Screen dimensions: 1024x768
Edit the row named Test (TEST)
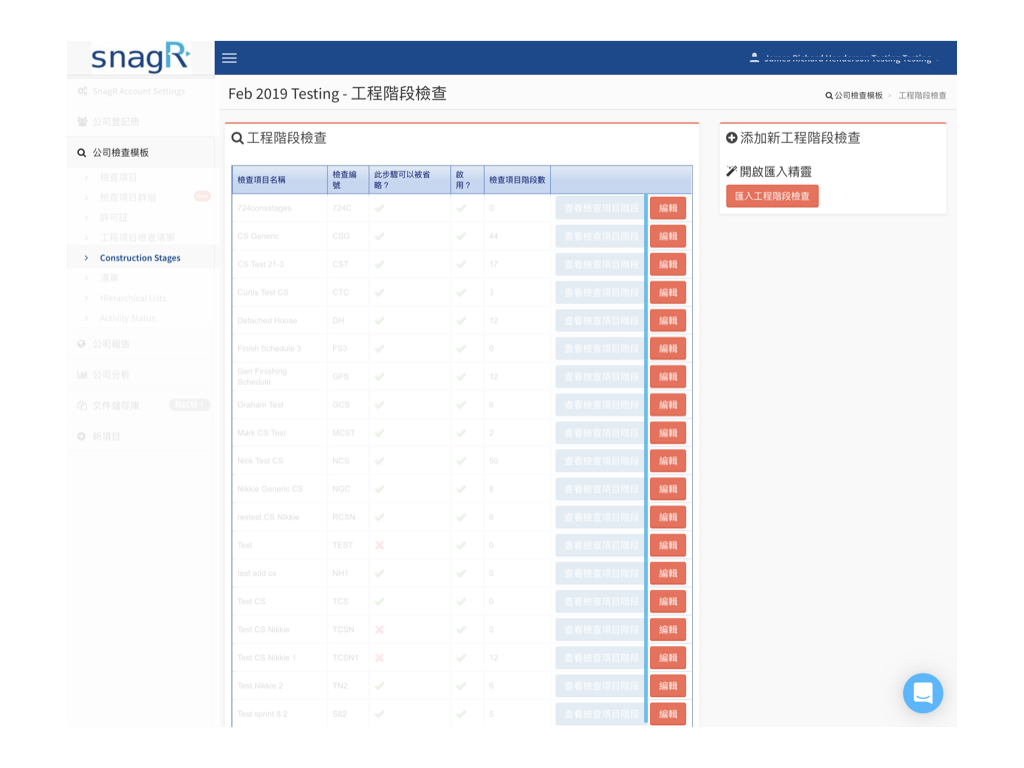click(x=667, y=545)
